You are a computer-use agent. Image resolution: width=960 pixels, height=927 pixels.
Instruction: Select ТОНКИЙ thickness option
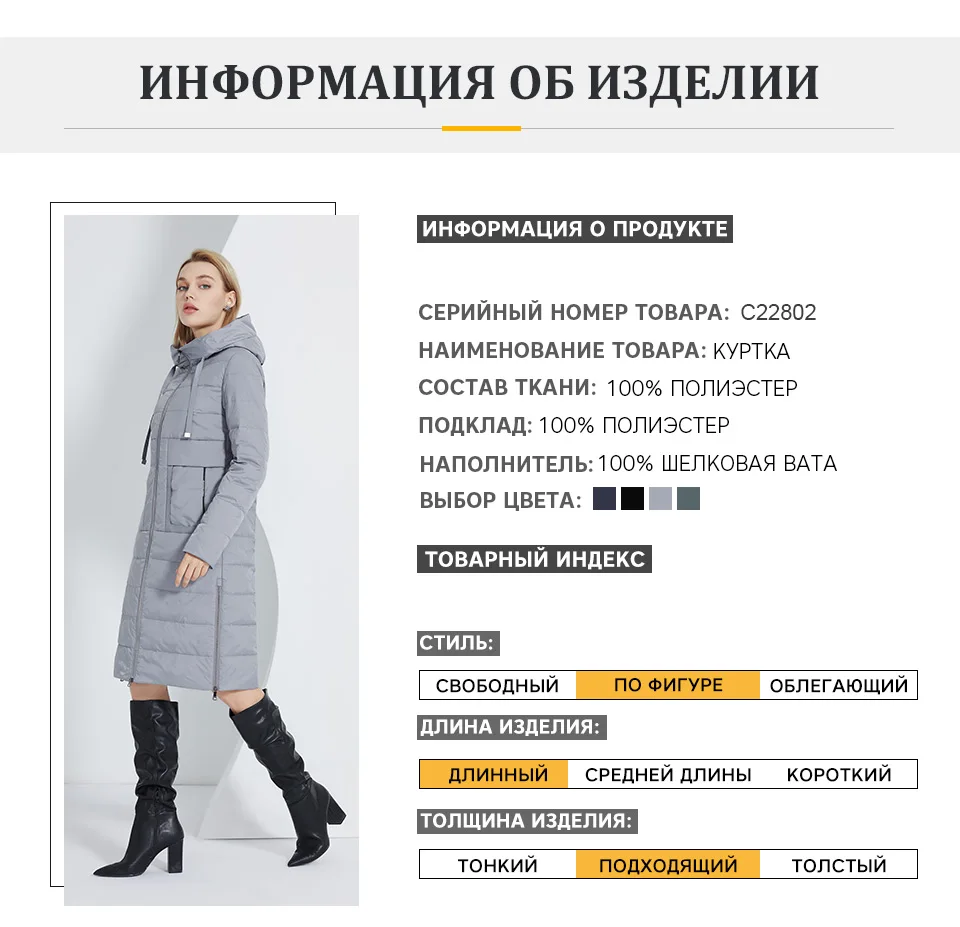pyautogui.click(x=498, y=865)
